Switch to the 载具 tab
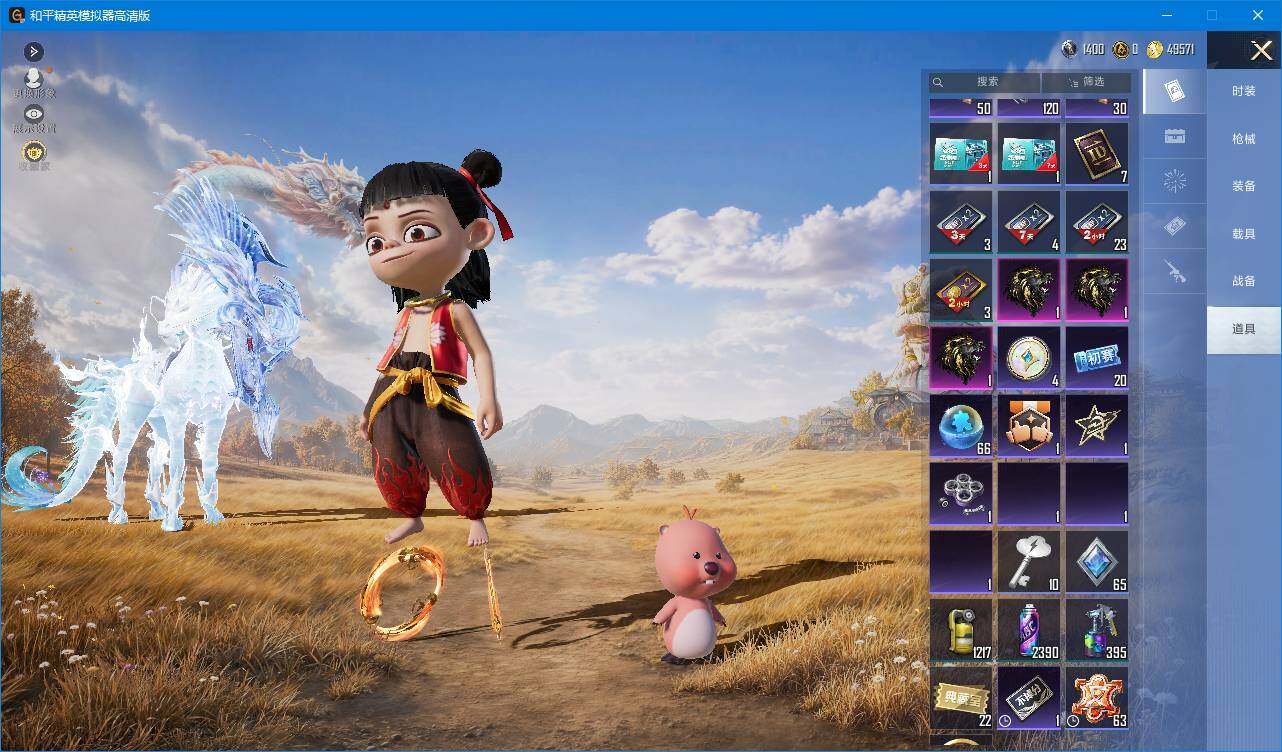Screen dimensions: 1282x752 tap(1244, 234)
